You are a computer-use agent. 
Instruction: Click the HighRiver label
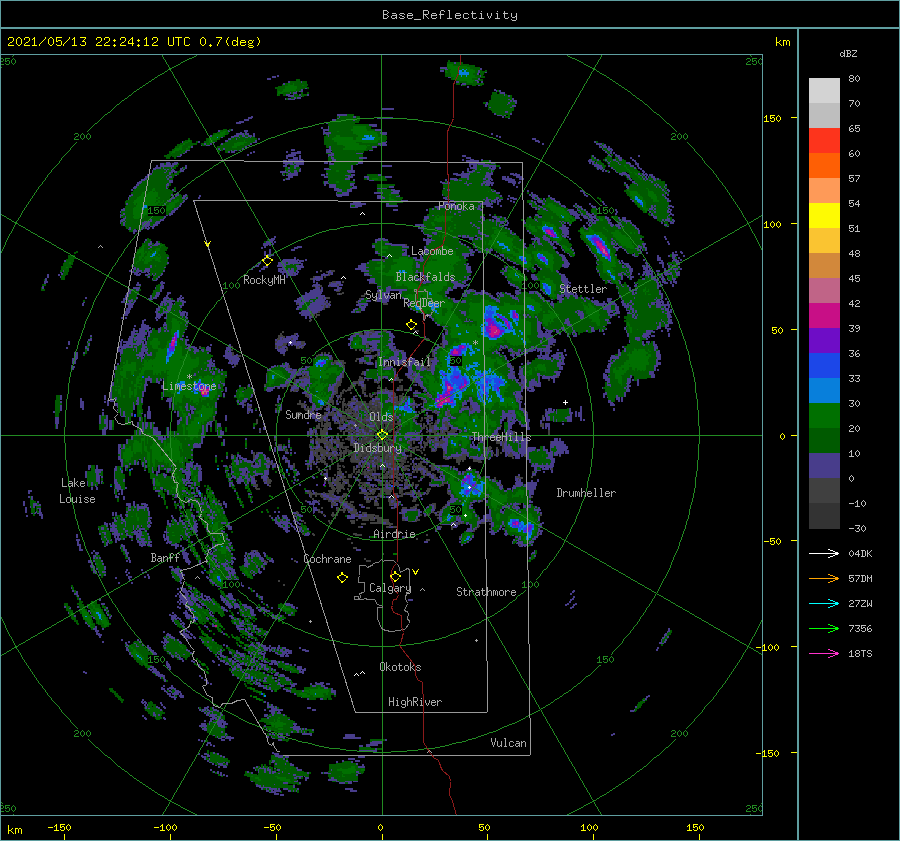tap(415, 702)
